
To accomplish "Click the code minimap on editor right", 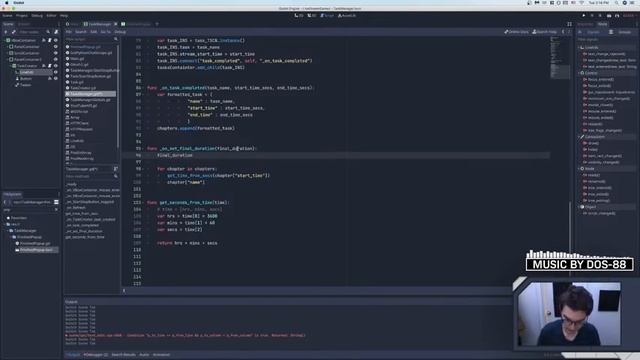I will (559, 57).
